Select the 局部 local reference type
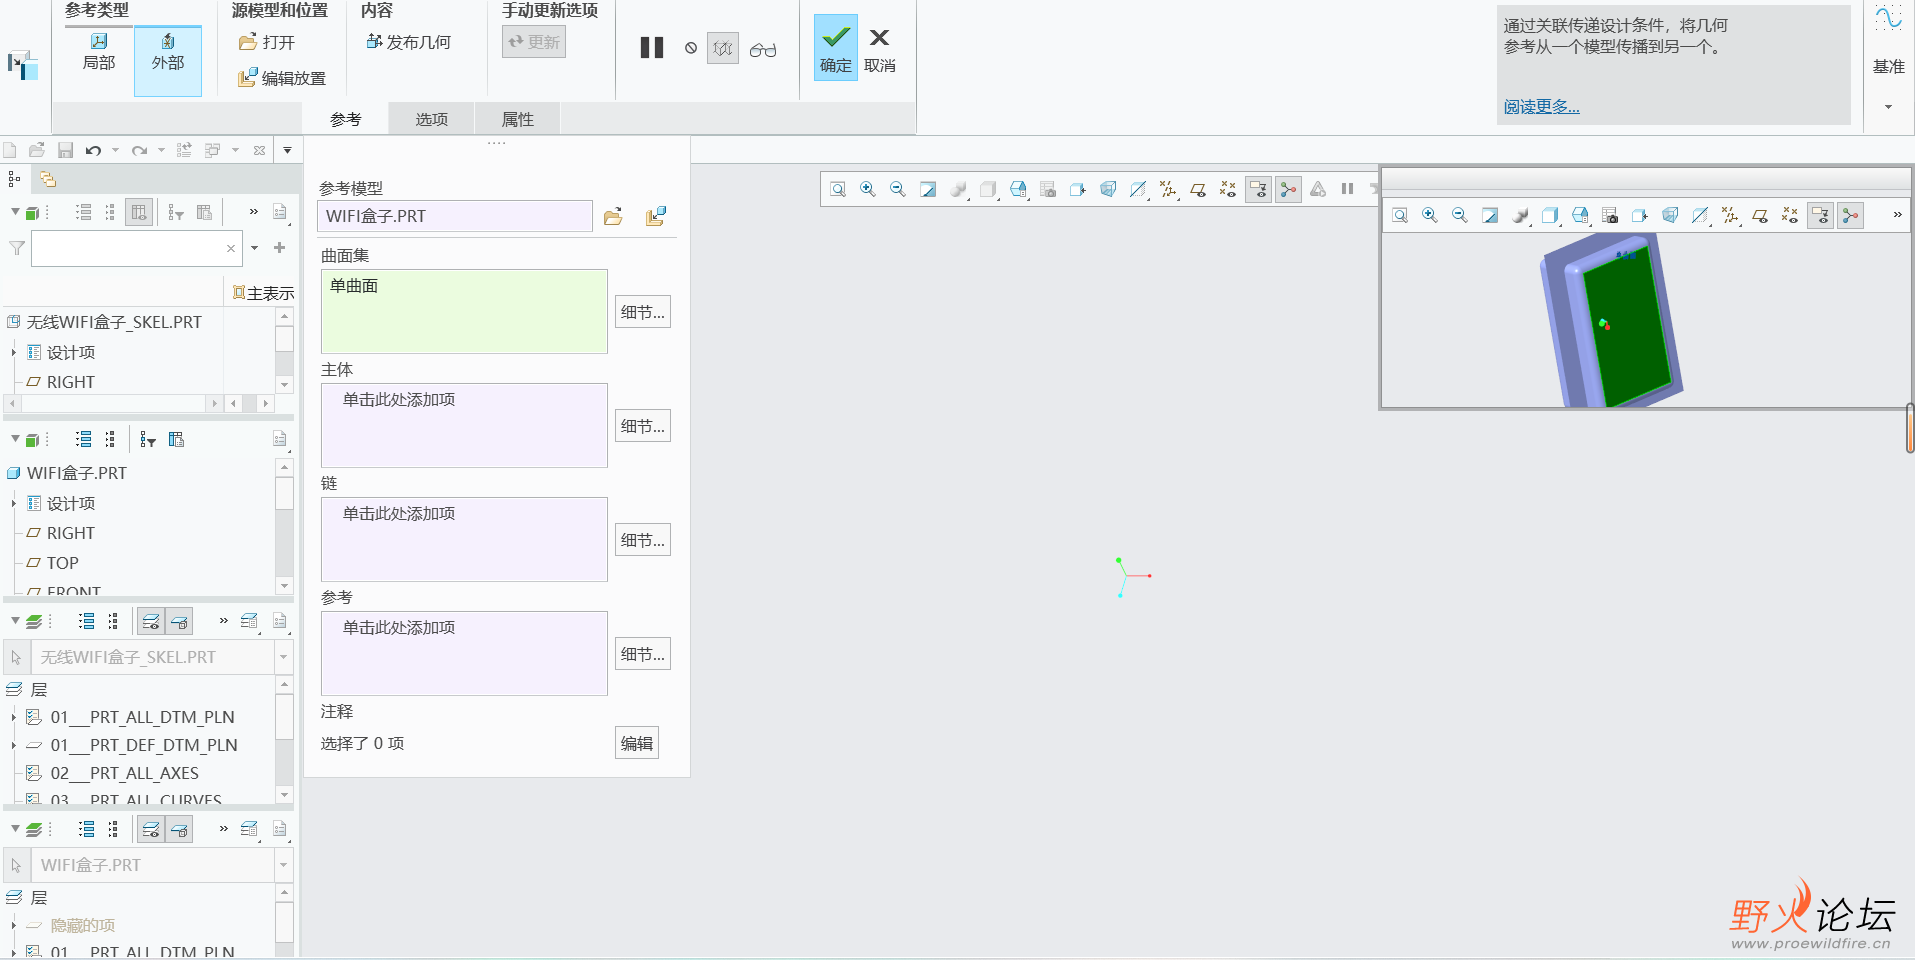The width and height of the screenshot is (1915, 960). coord(99,52)
